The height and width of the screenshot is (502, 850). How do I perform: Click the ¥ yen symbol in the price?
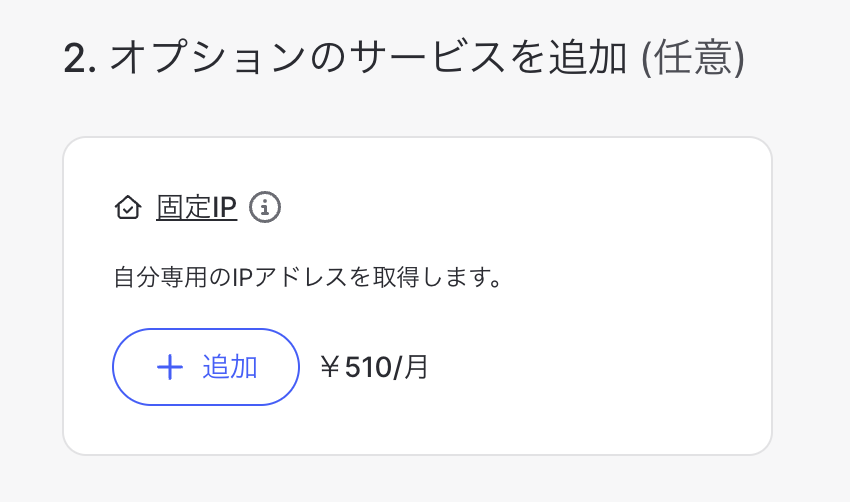tap(330, 367)
